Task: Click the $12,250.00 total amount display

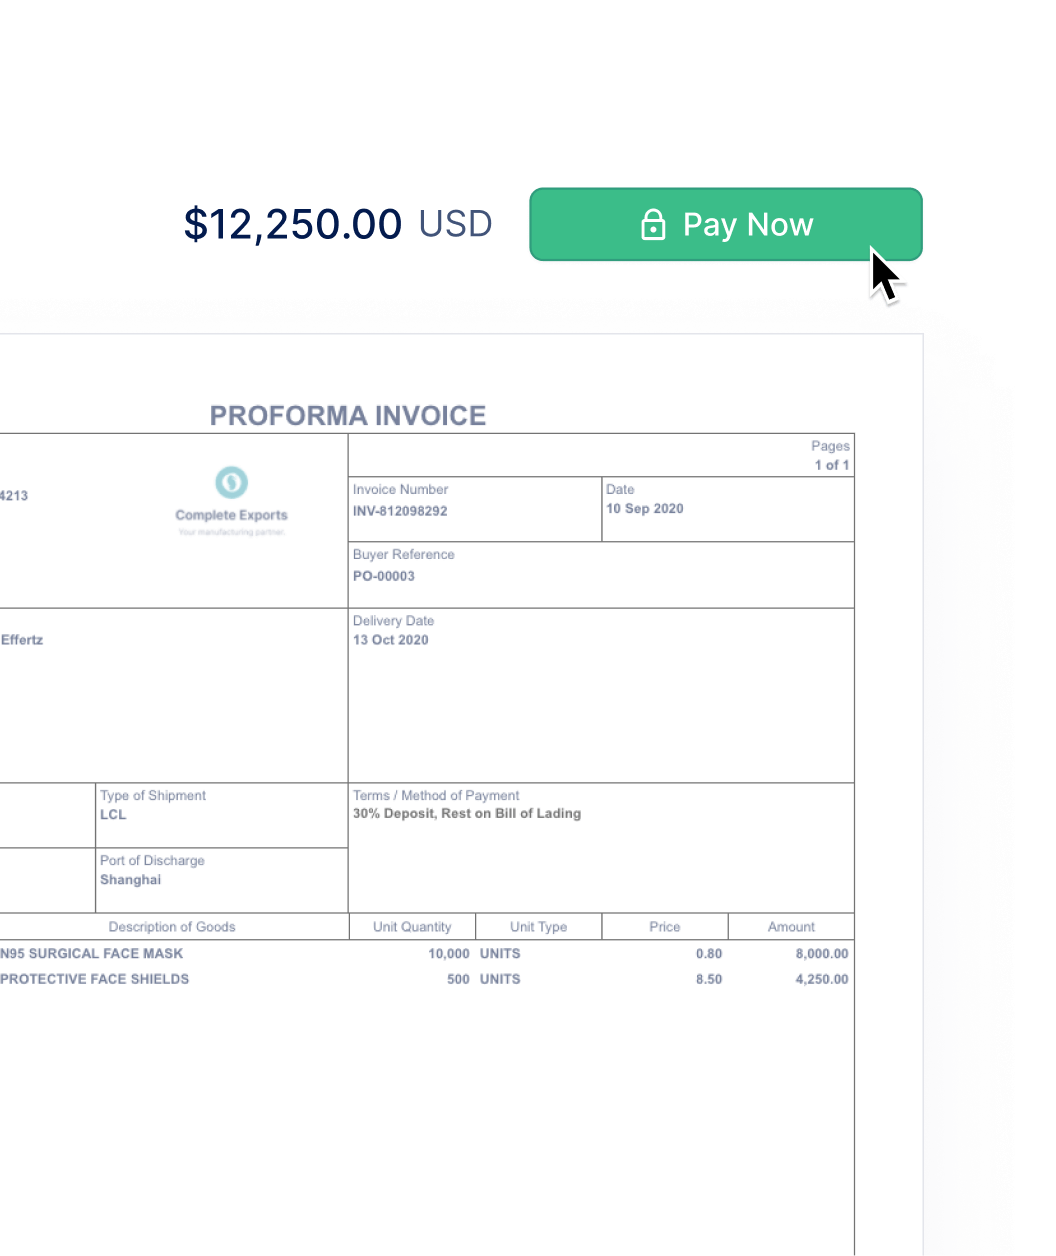Action: point(294,224)
